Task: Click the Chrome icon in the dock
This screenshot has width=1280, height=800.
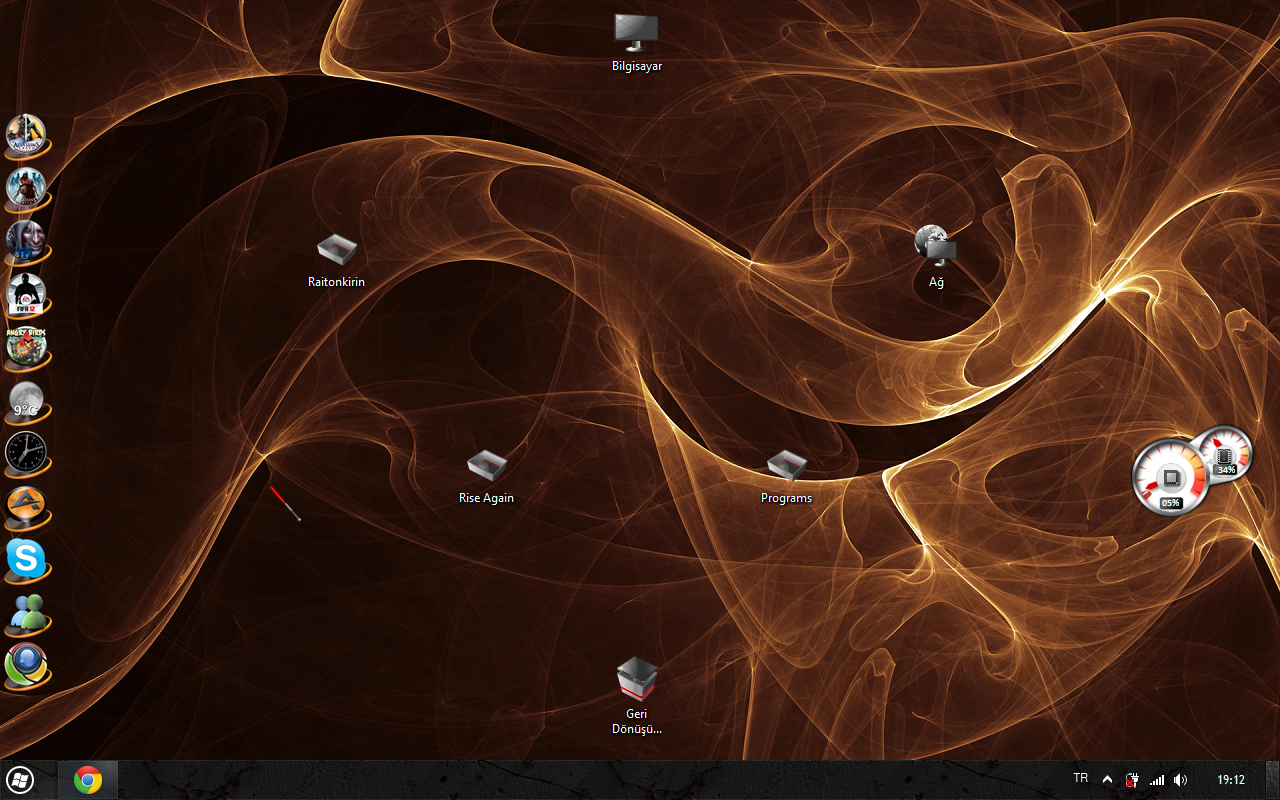Action: (x=26, y=666)
